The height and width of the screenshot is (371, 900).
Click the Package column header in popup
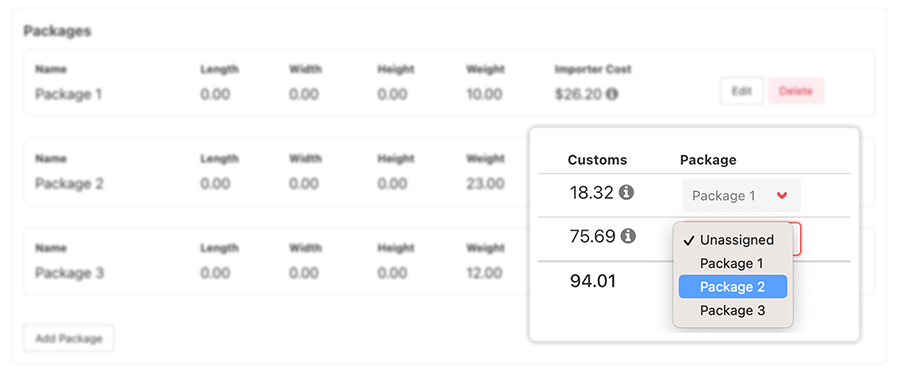pos(708,160)
